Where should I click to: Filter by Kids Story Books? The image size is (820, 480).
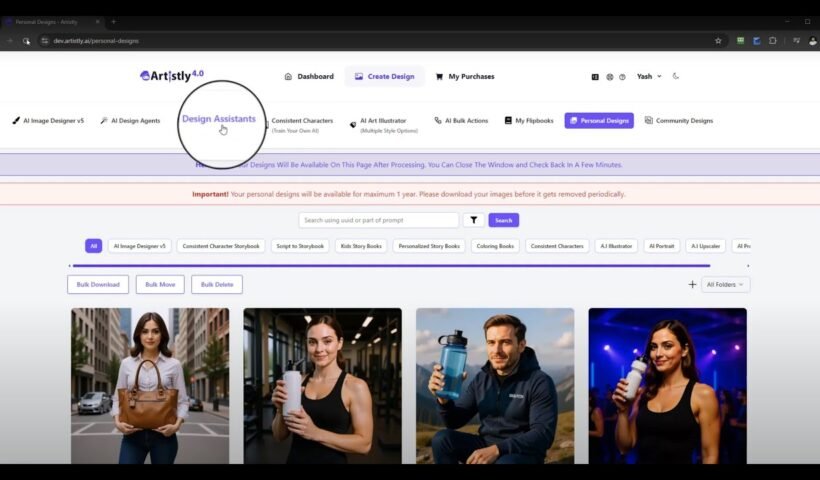[361, 246]
